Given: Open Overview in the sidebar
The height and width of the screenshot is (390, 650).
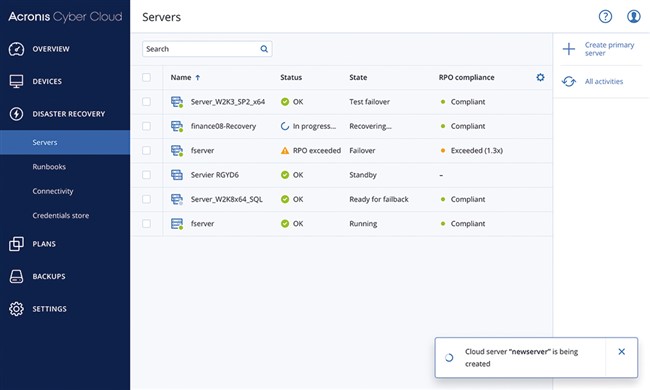Looking at the screenshot, I should click(51, 49).
